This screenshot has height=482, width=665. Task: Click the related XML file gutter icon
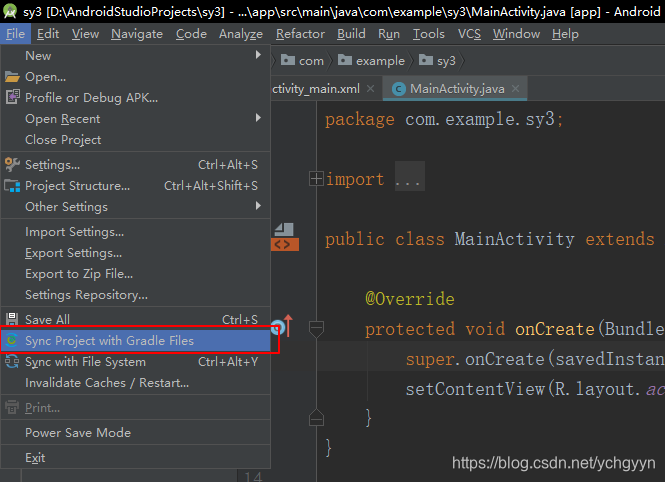click(285, 237)
